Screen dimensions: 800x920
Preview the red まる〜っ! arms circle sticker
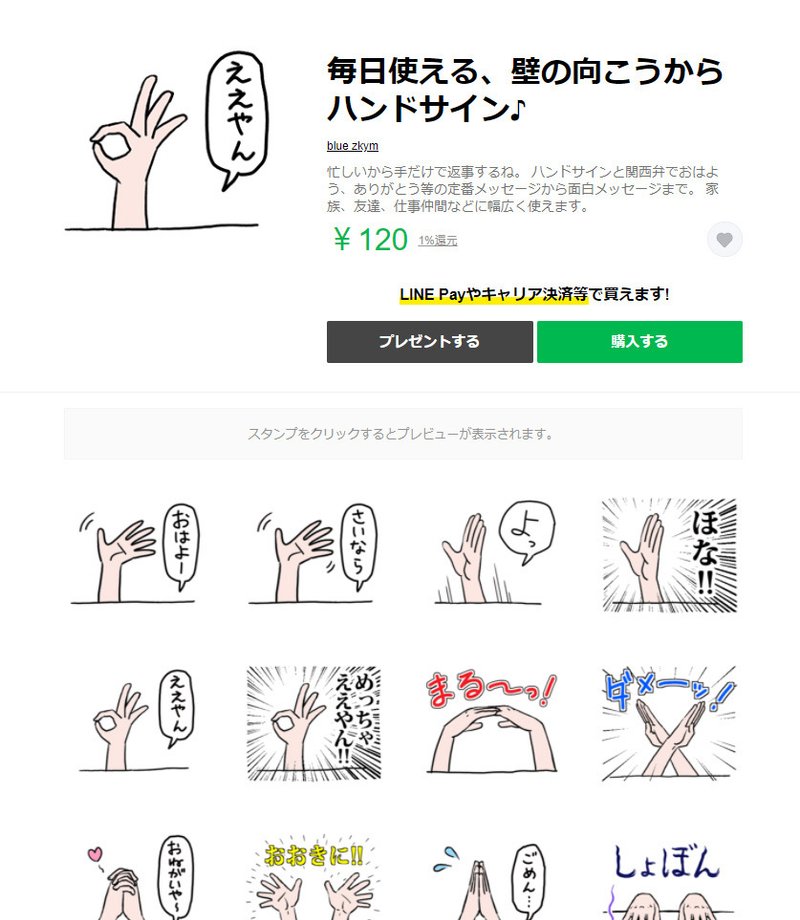click(492, 723)
